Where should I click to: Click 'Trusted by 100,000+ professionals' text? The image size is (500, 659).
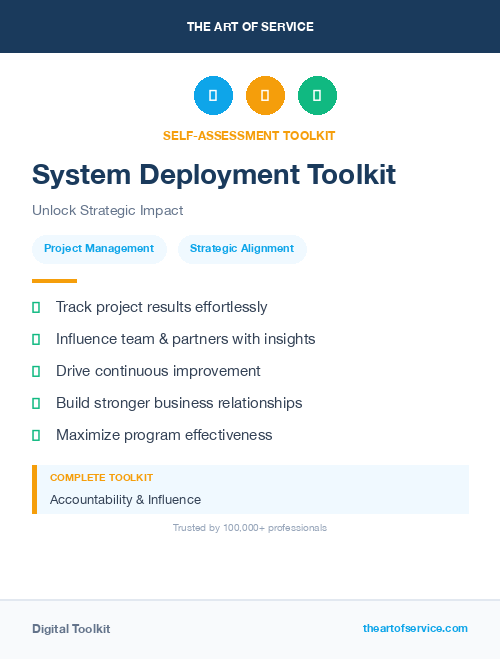pyautogui.click(x=250, y=528)
